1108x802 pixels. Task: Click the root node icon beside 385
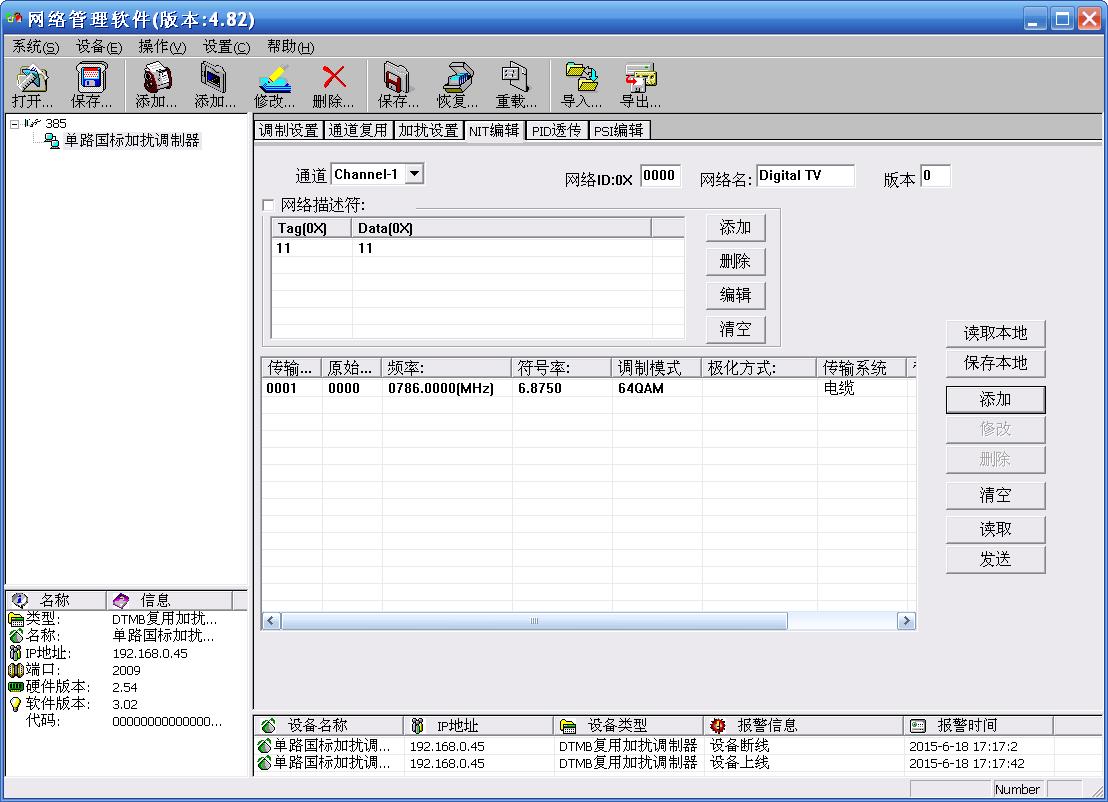click(x=33, y=123)
